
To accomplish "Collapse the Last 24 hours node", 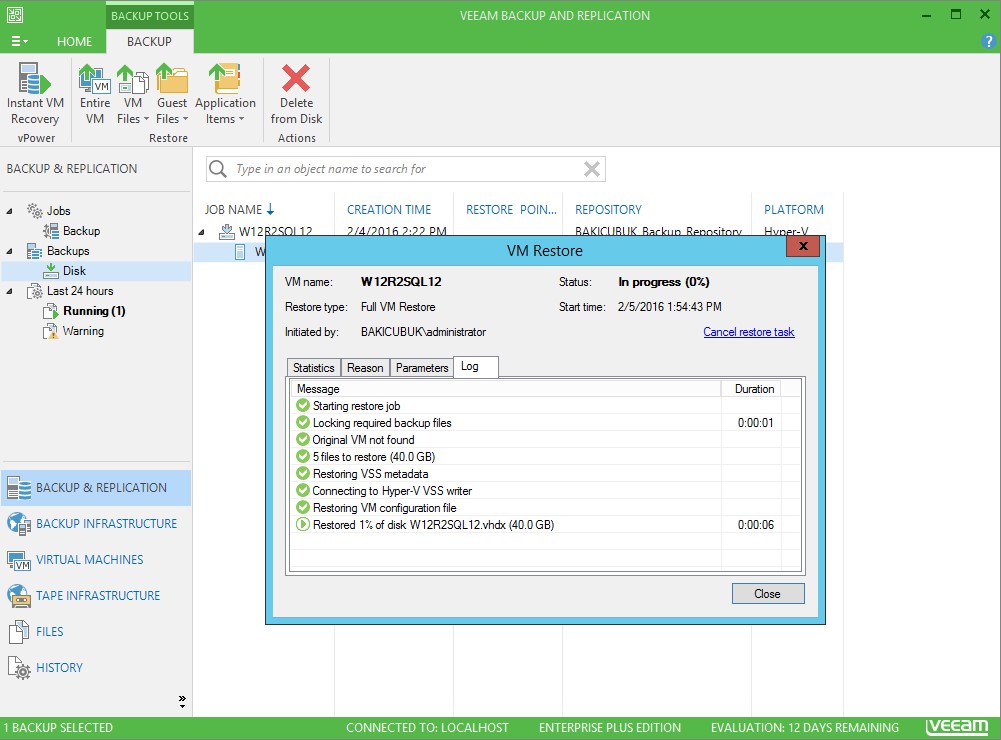I will click(x=10, y=291).
